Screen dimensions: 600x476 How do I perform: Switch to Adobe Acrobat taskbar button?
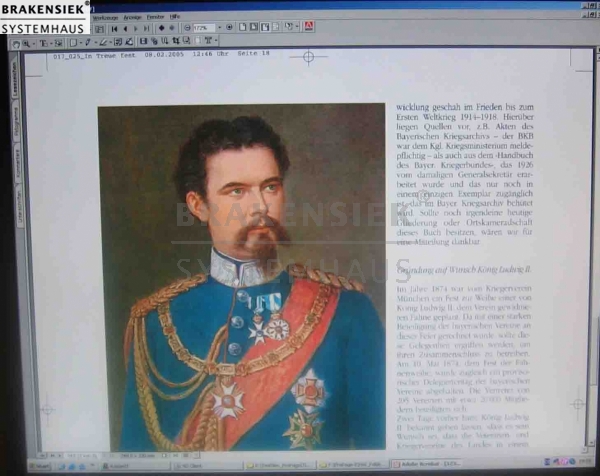pyautogui.click(x=429, y=464)
